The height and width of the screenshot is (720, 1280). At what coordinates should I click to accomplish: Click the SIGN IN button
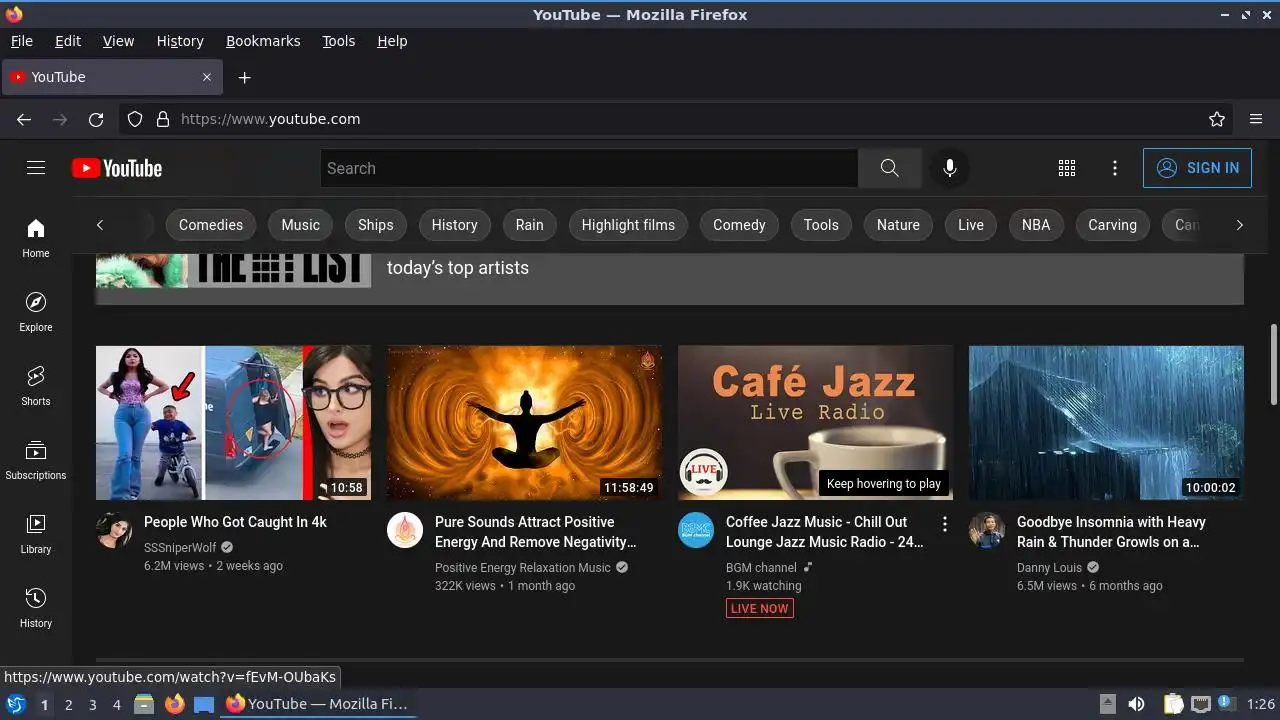1197,168
